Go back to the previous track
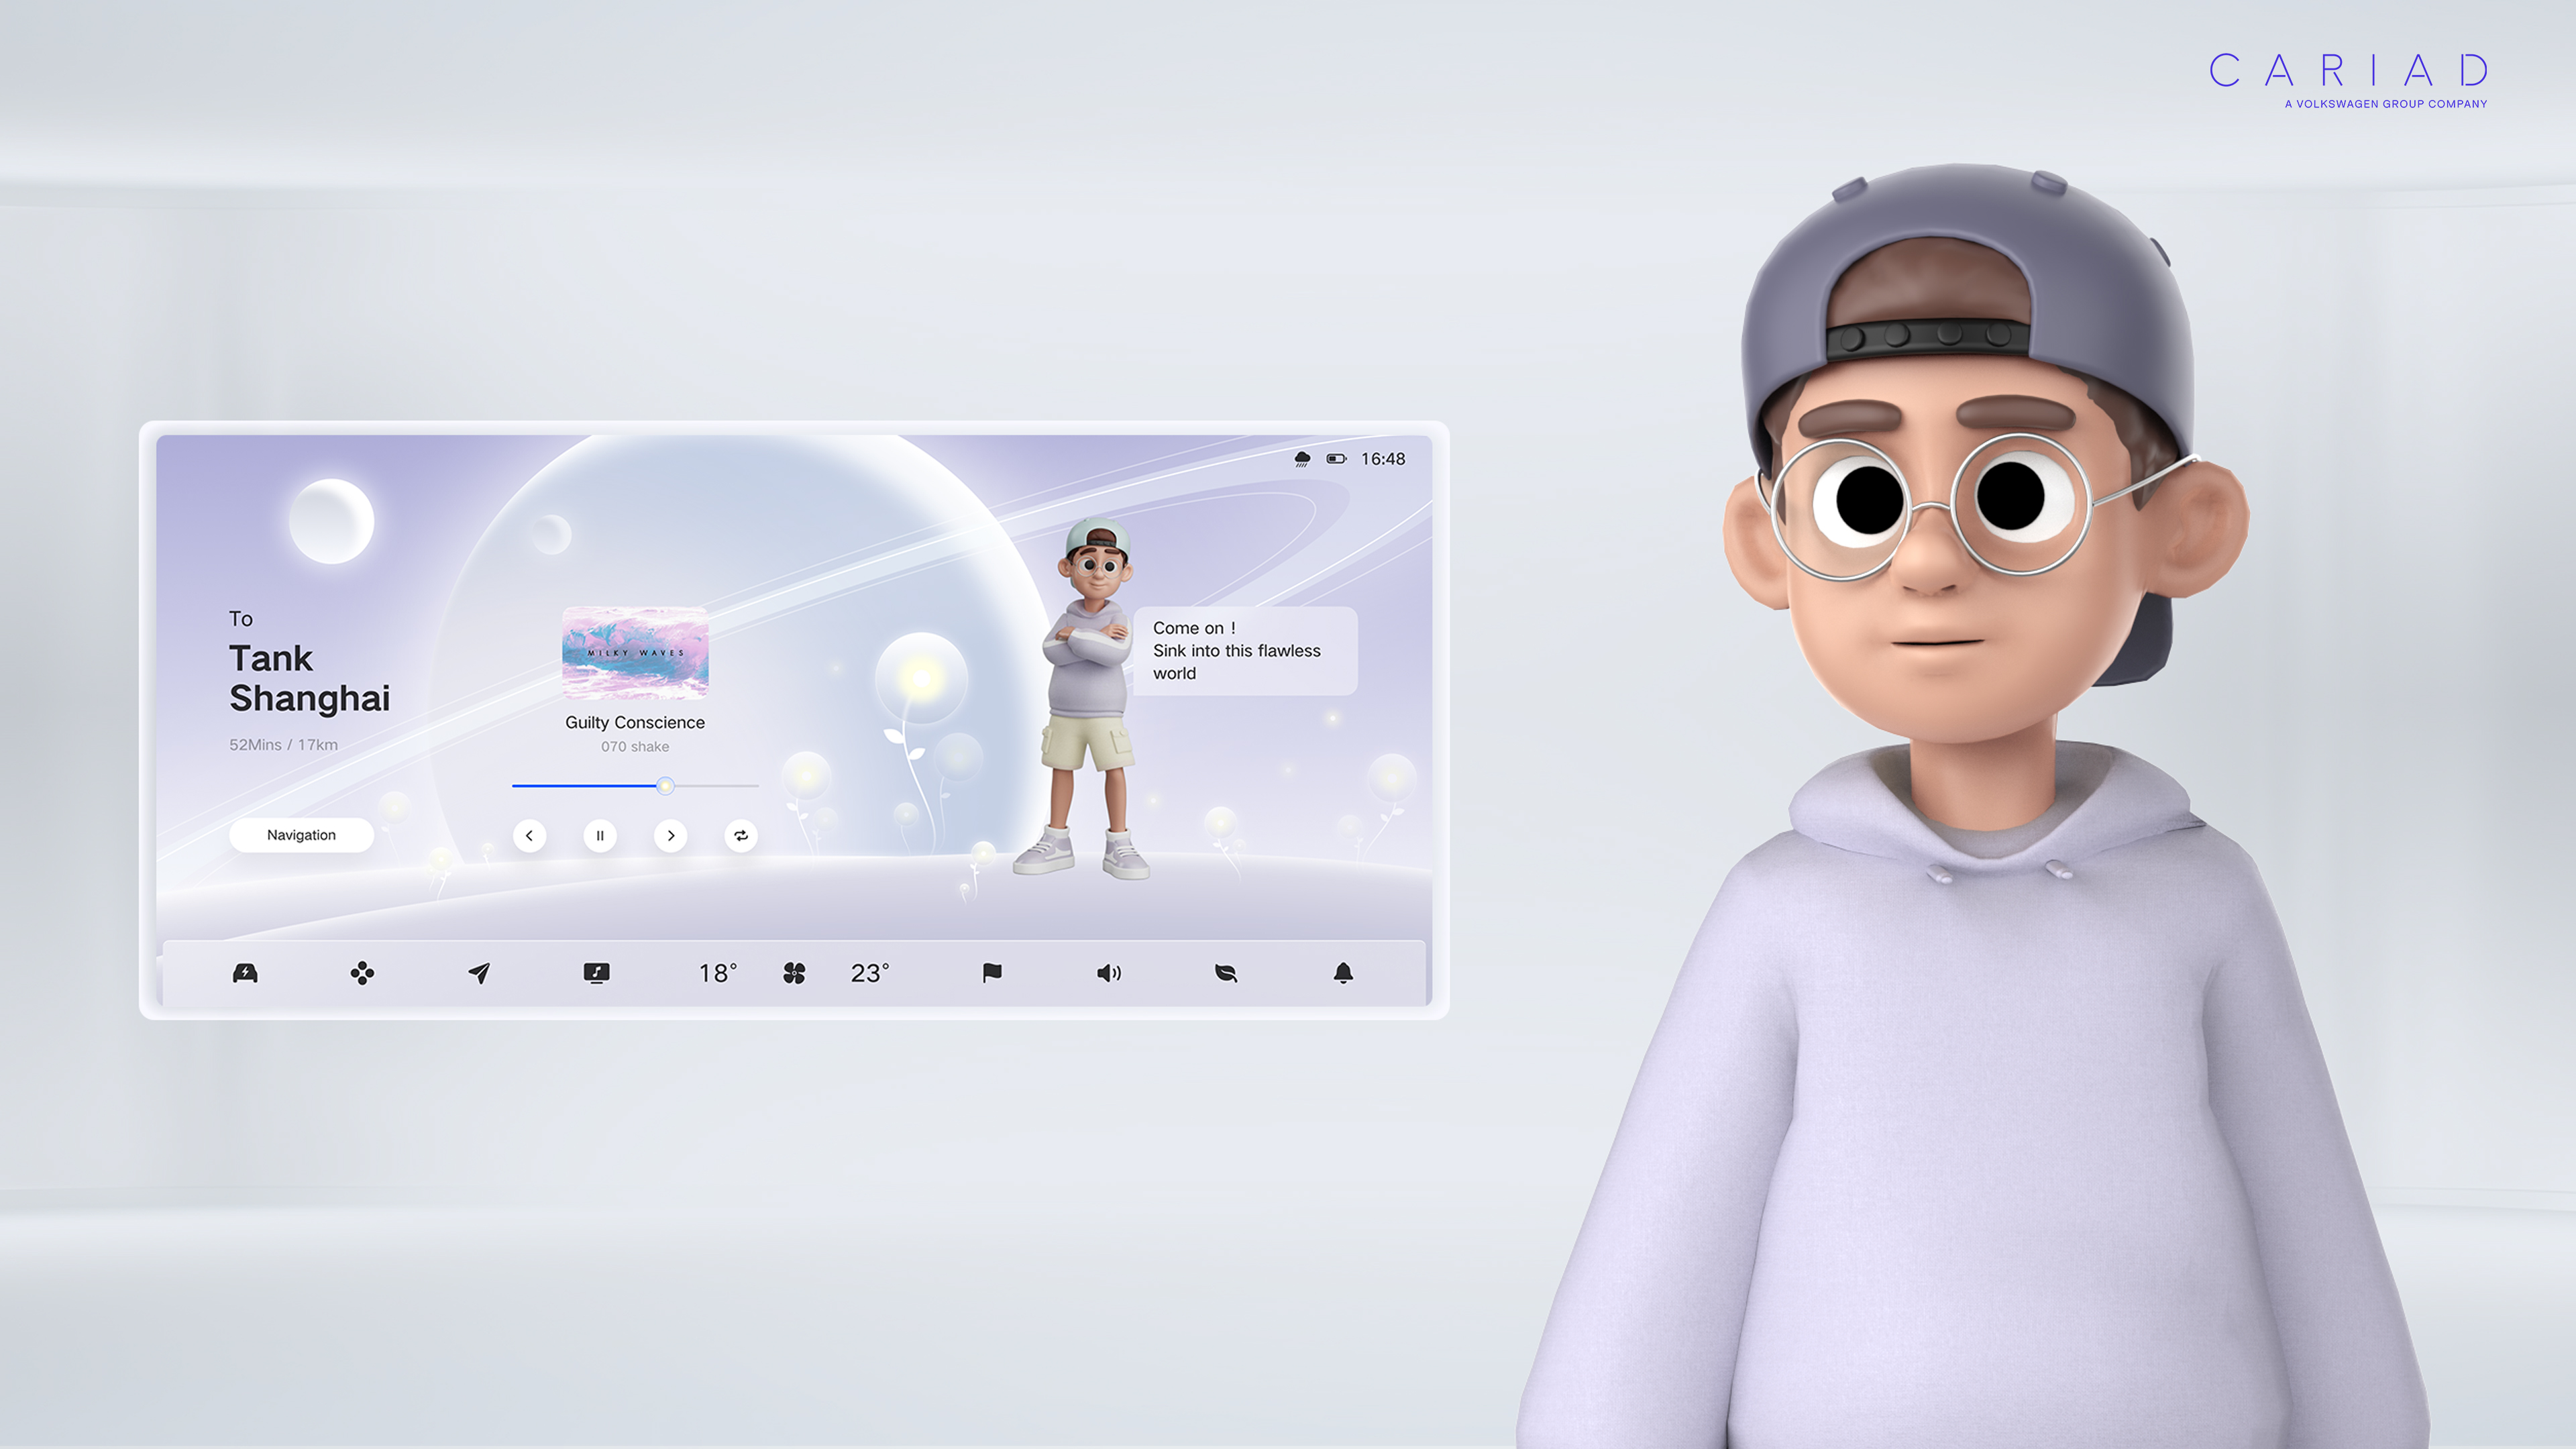This screenshot has width=2576, height=1449. coord(529,836)
